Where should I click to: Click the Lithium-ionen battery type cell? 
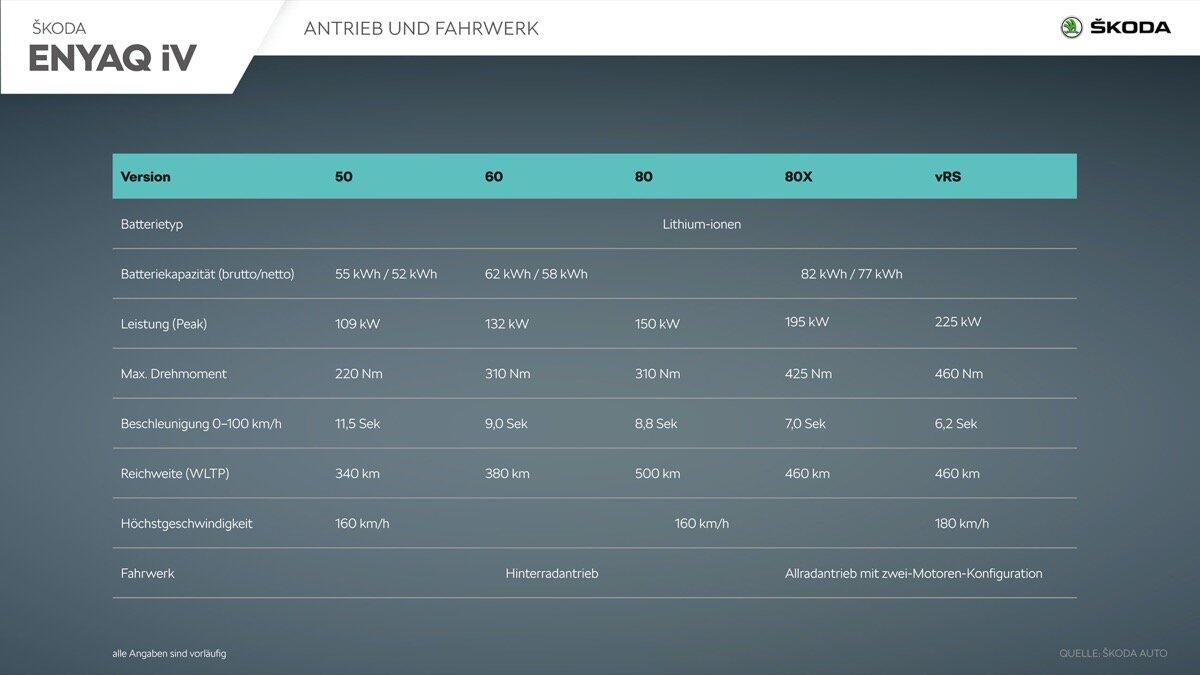(x=702, y=224)
